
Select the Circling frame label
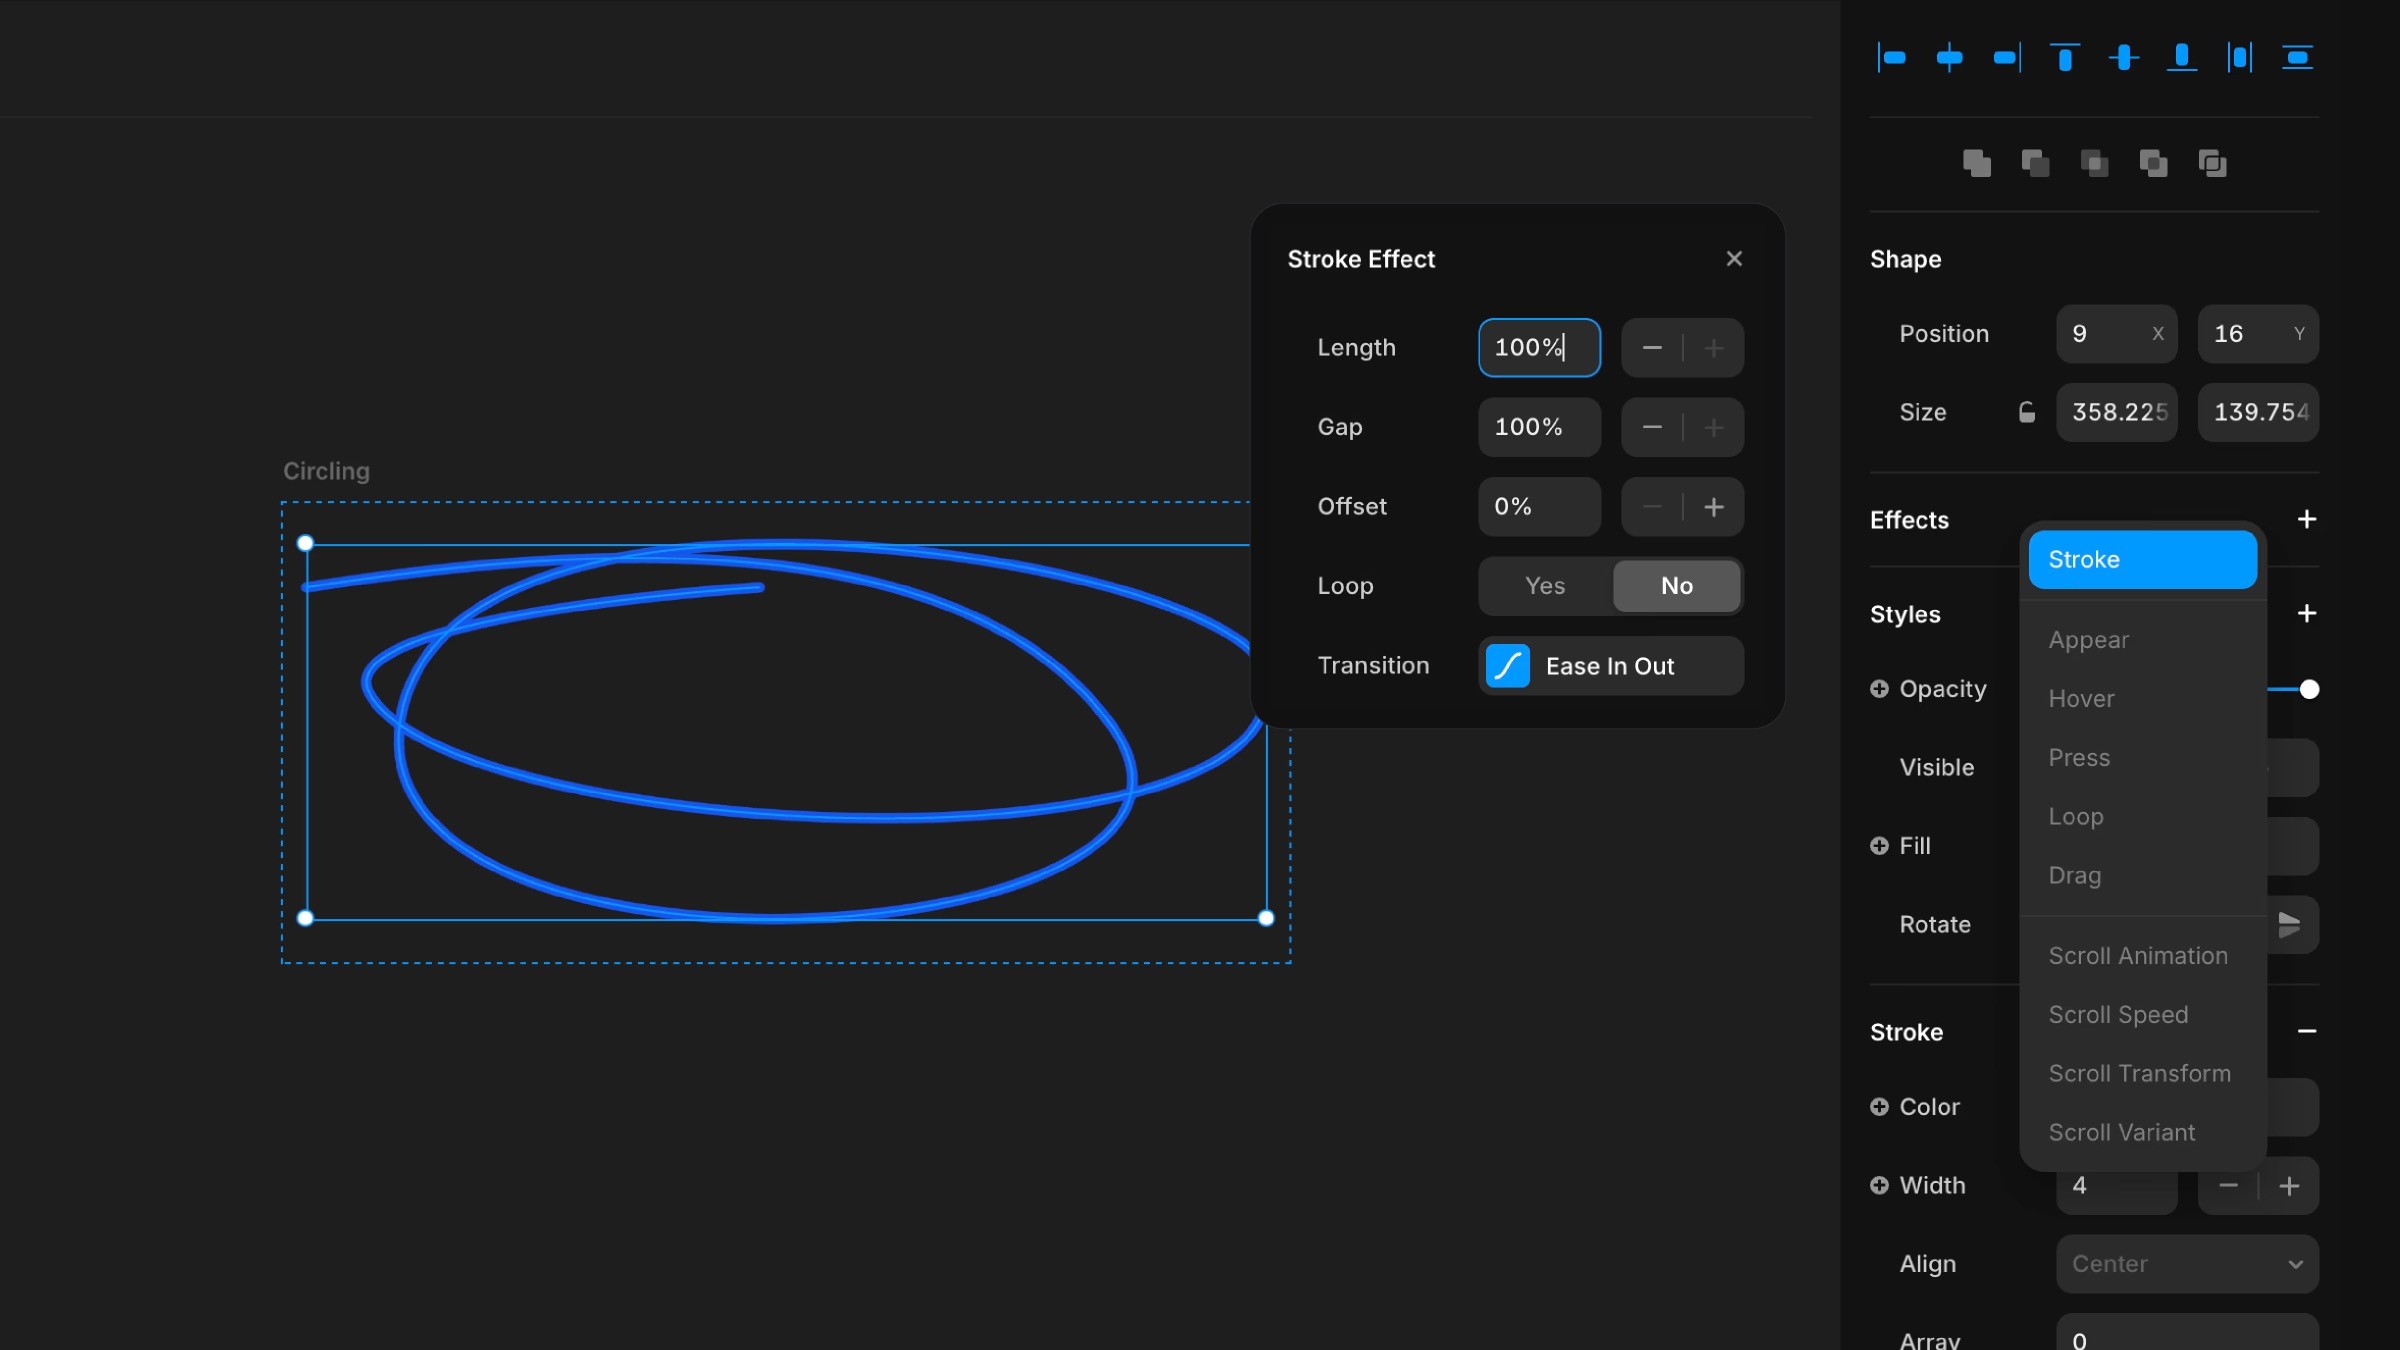pyautogui.click(x=326, y=471)
